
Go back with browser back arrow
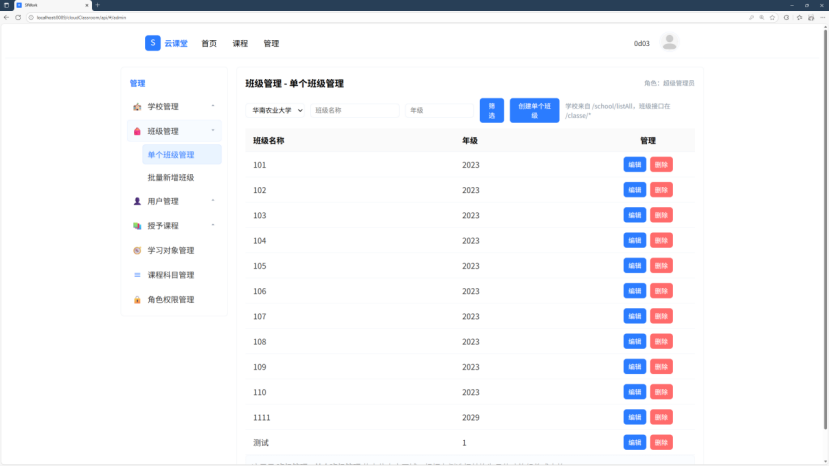pyautogui.click(x=6, y=17)
